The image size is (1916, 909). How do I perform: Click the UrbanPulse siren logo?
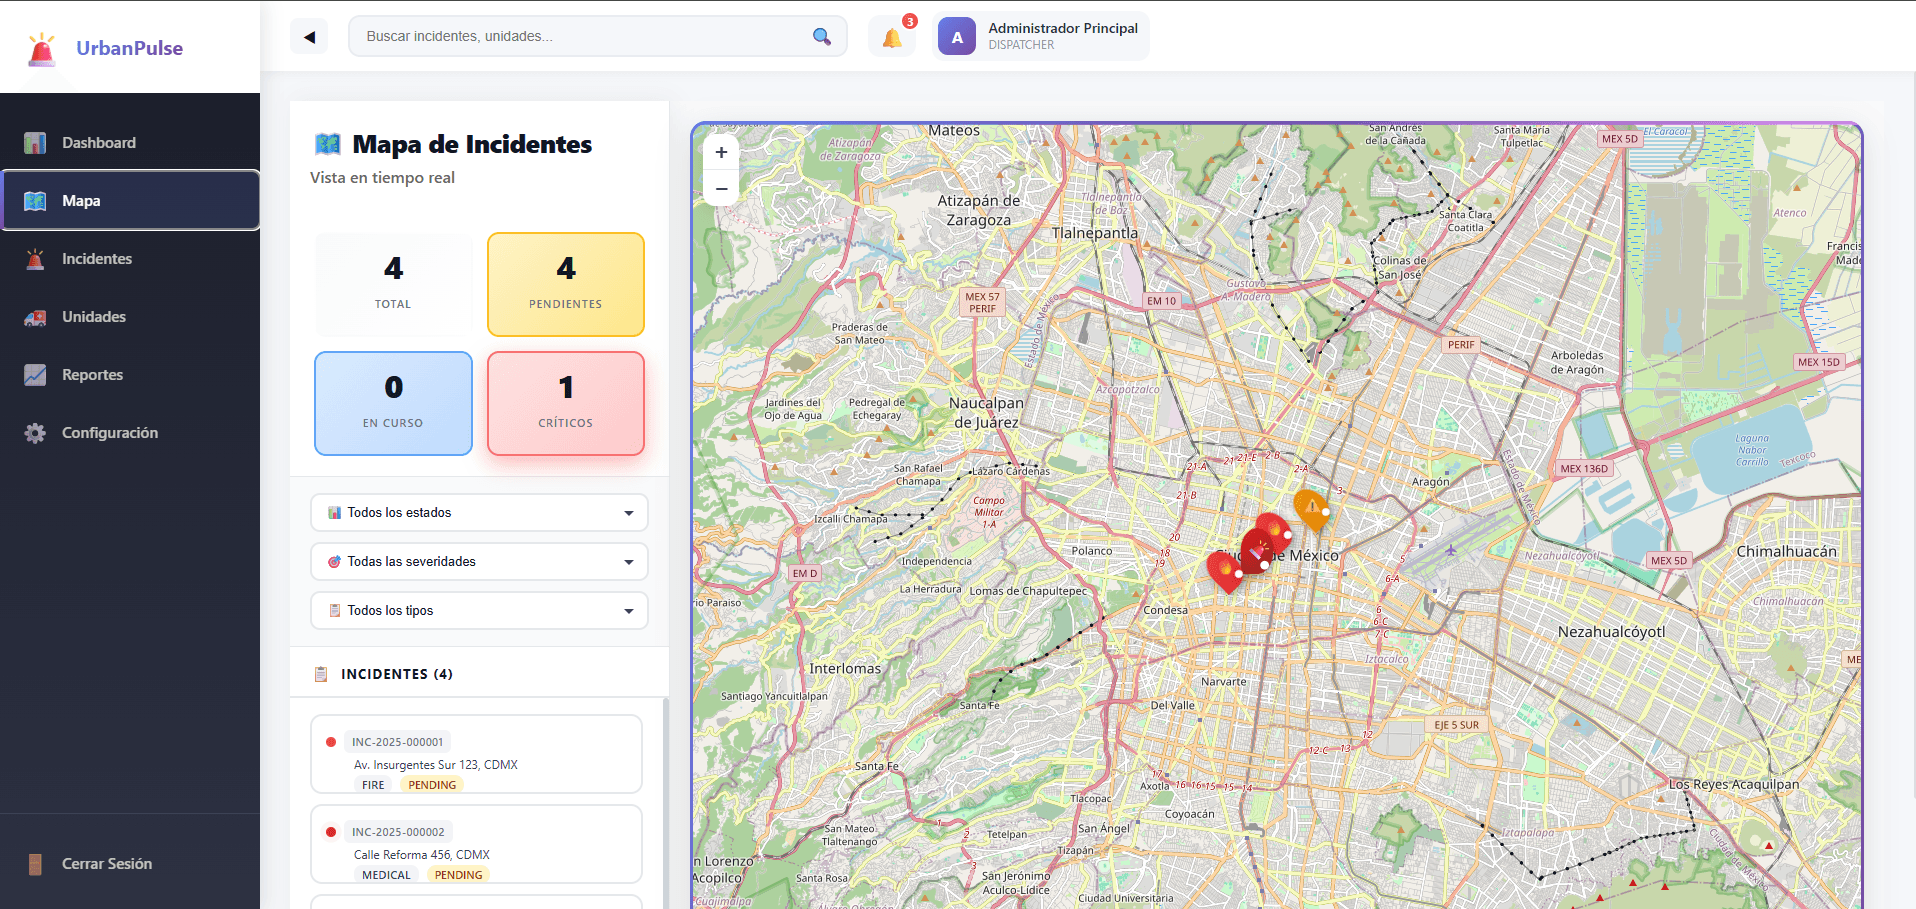pyautogui.click(x=42, y=49)
